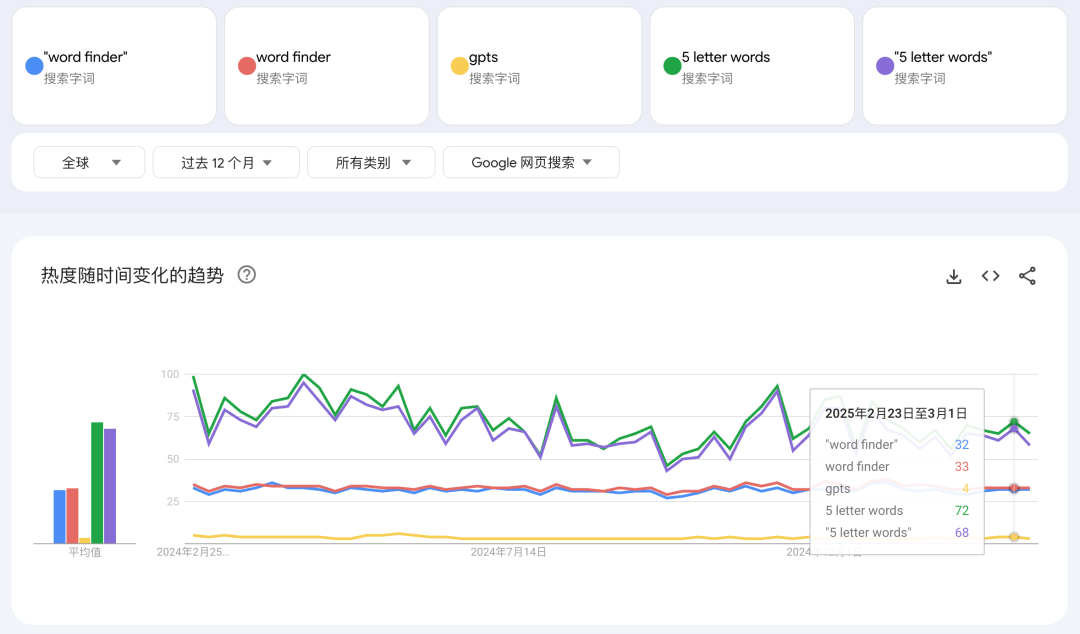Open the help icon beside 热度随时间变化的趋势

247,275
